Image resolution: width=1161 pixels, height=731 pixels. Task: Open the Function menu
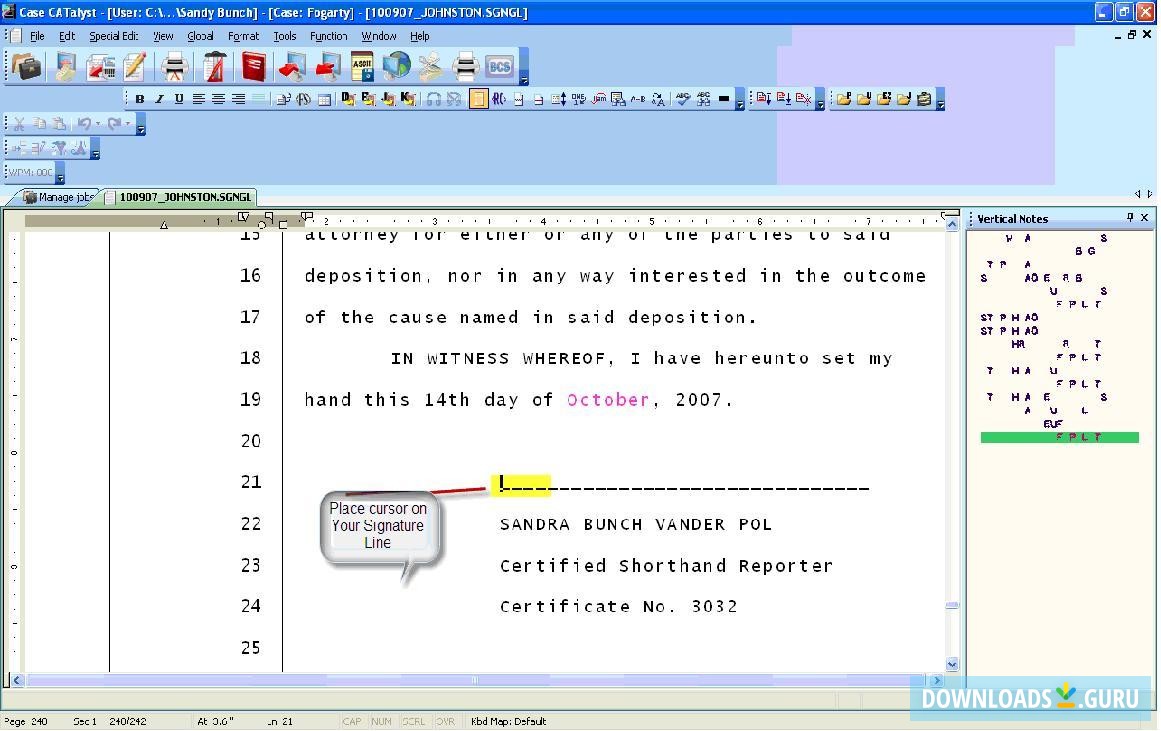click(329, 36)
